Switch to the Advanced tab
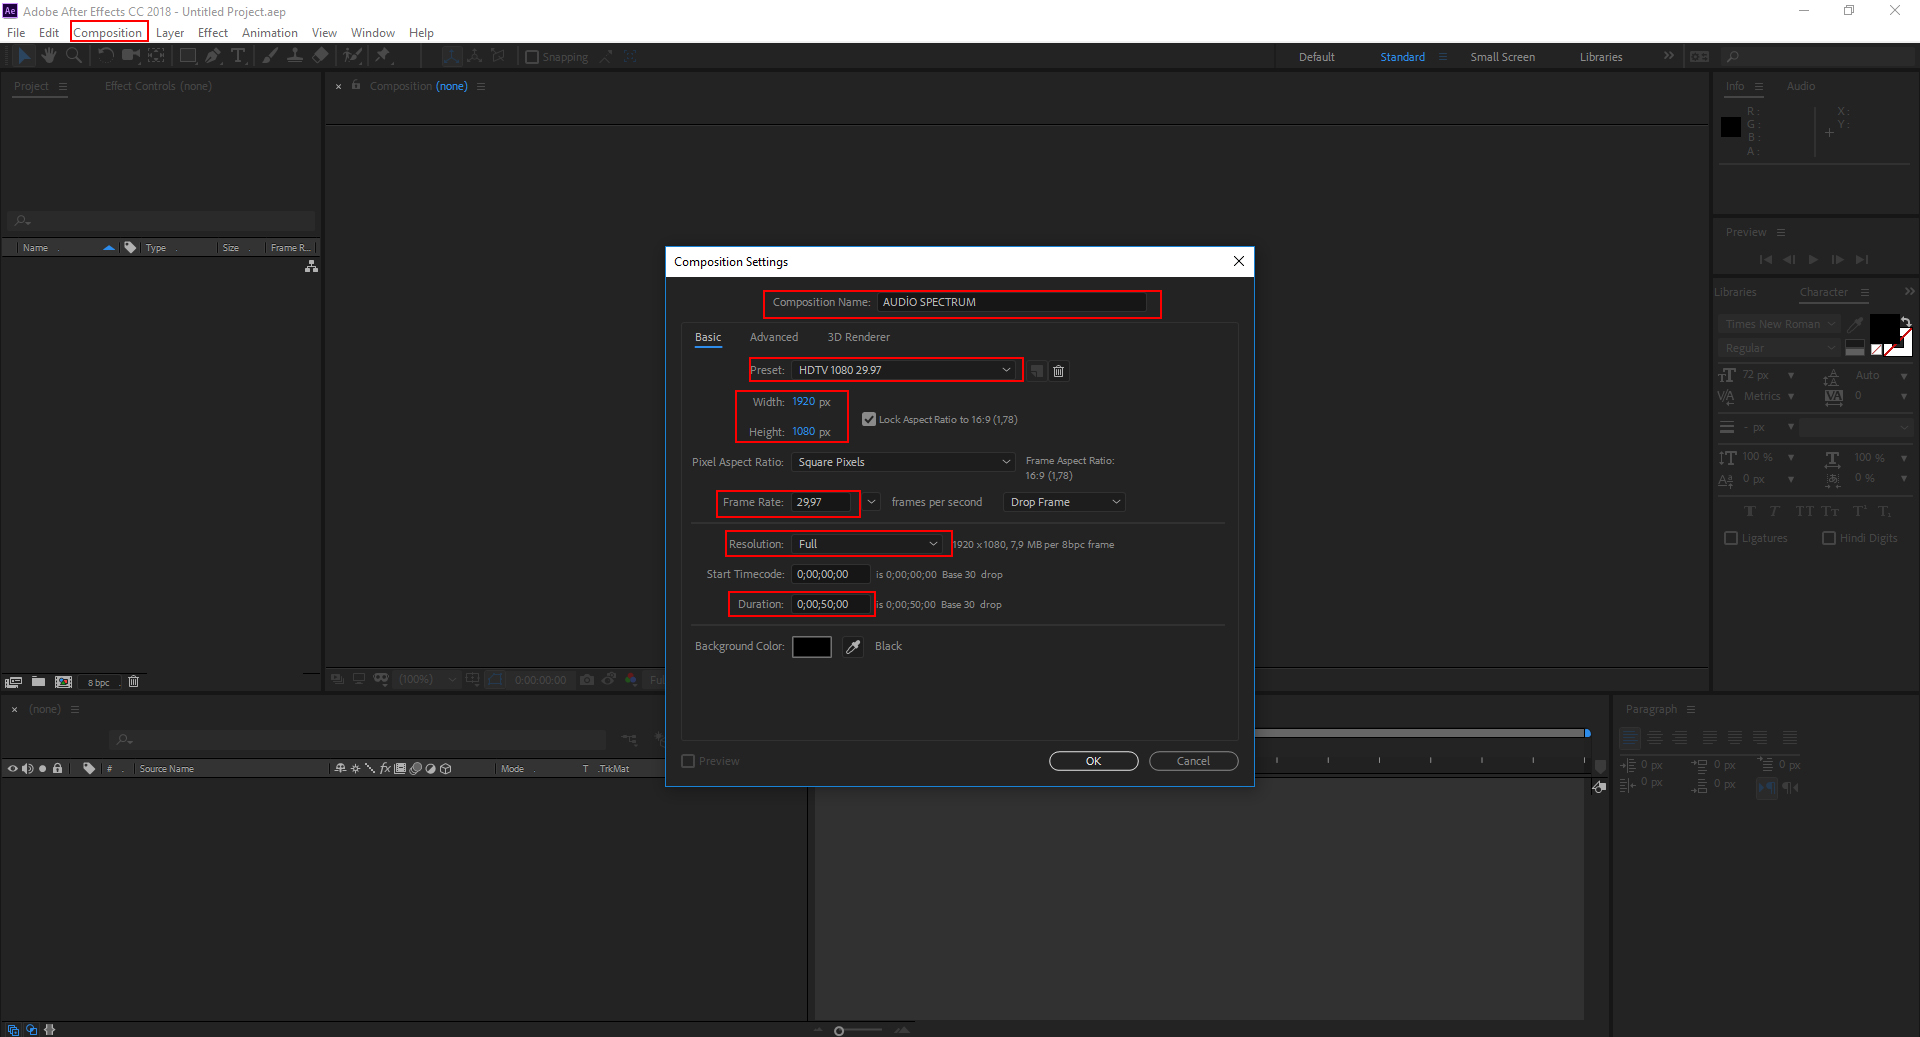1920x1037 pixels. [x=773, y=337]
